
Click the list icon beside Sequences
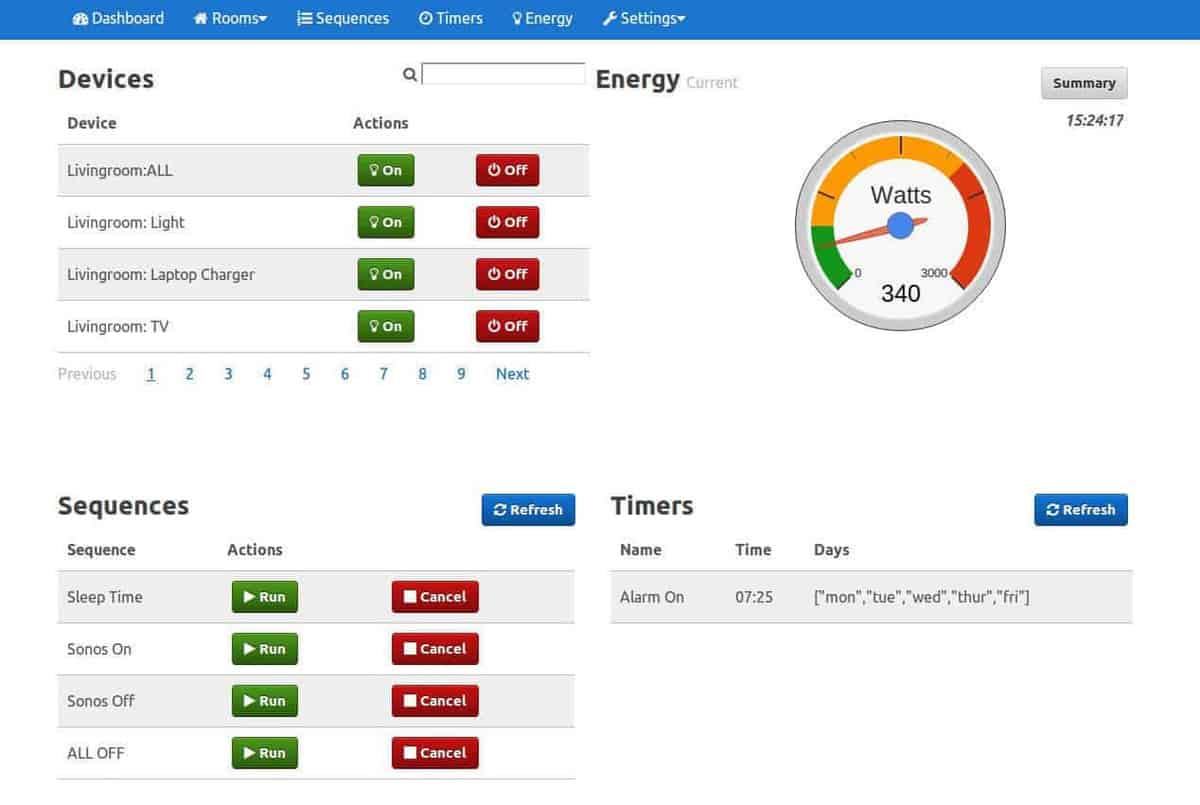(x=304, y=19)
